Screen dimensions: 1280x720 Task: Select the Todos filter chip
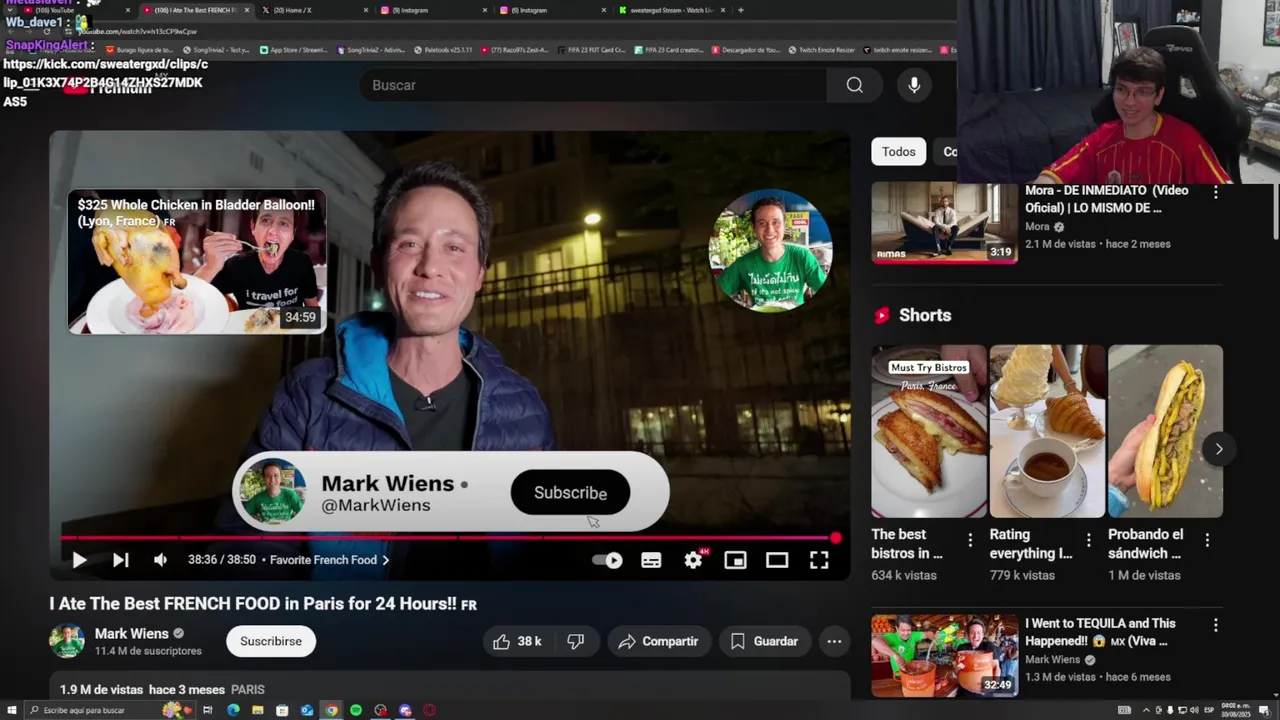(x=898, y=152)
